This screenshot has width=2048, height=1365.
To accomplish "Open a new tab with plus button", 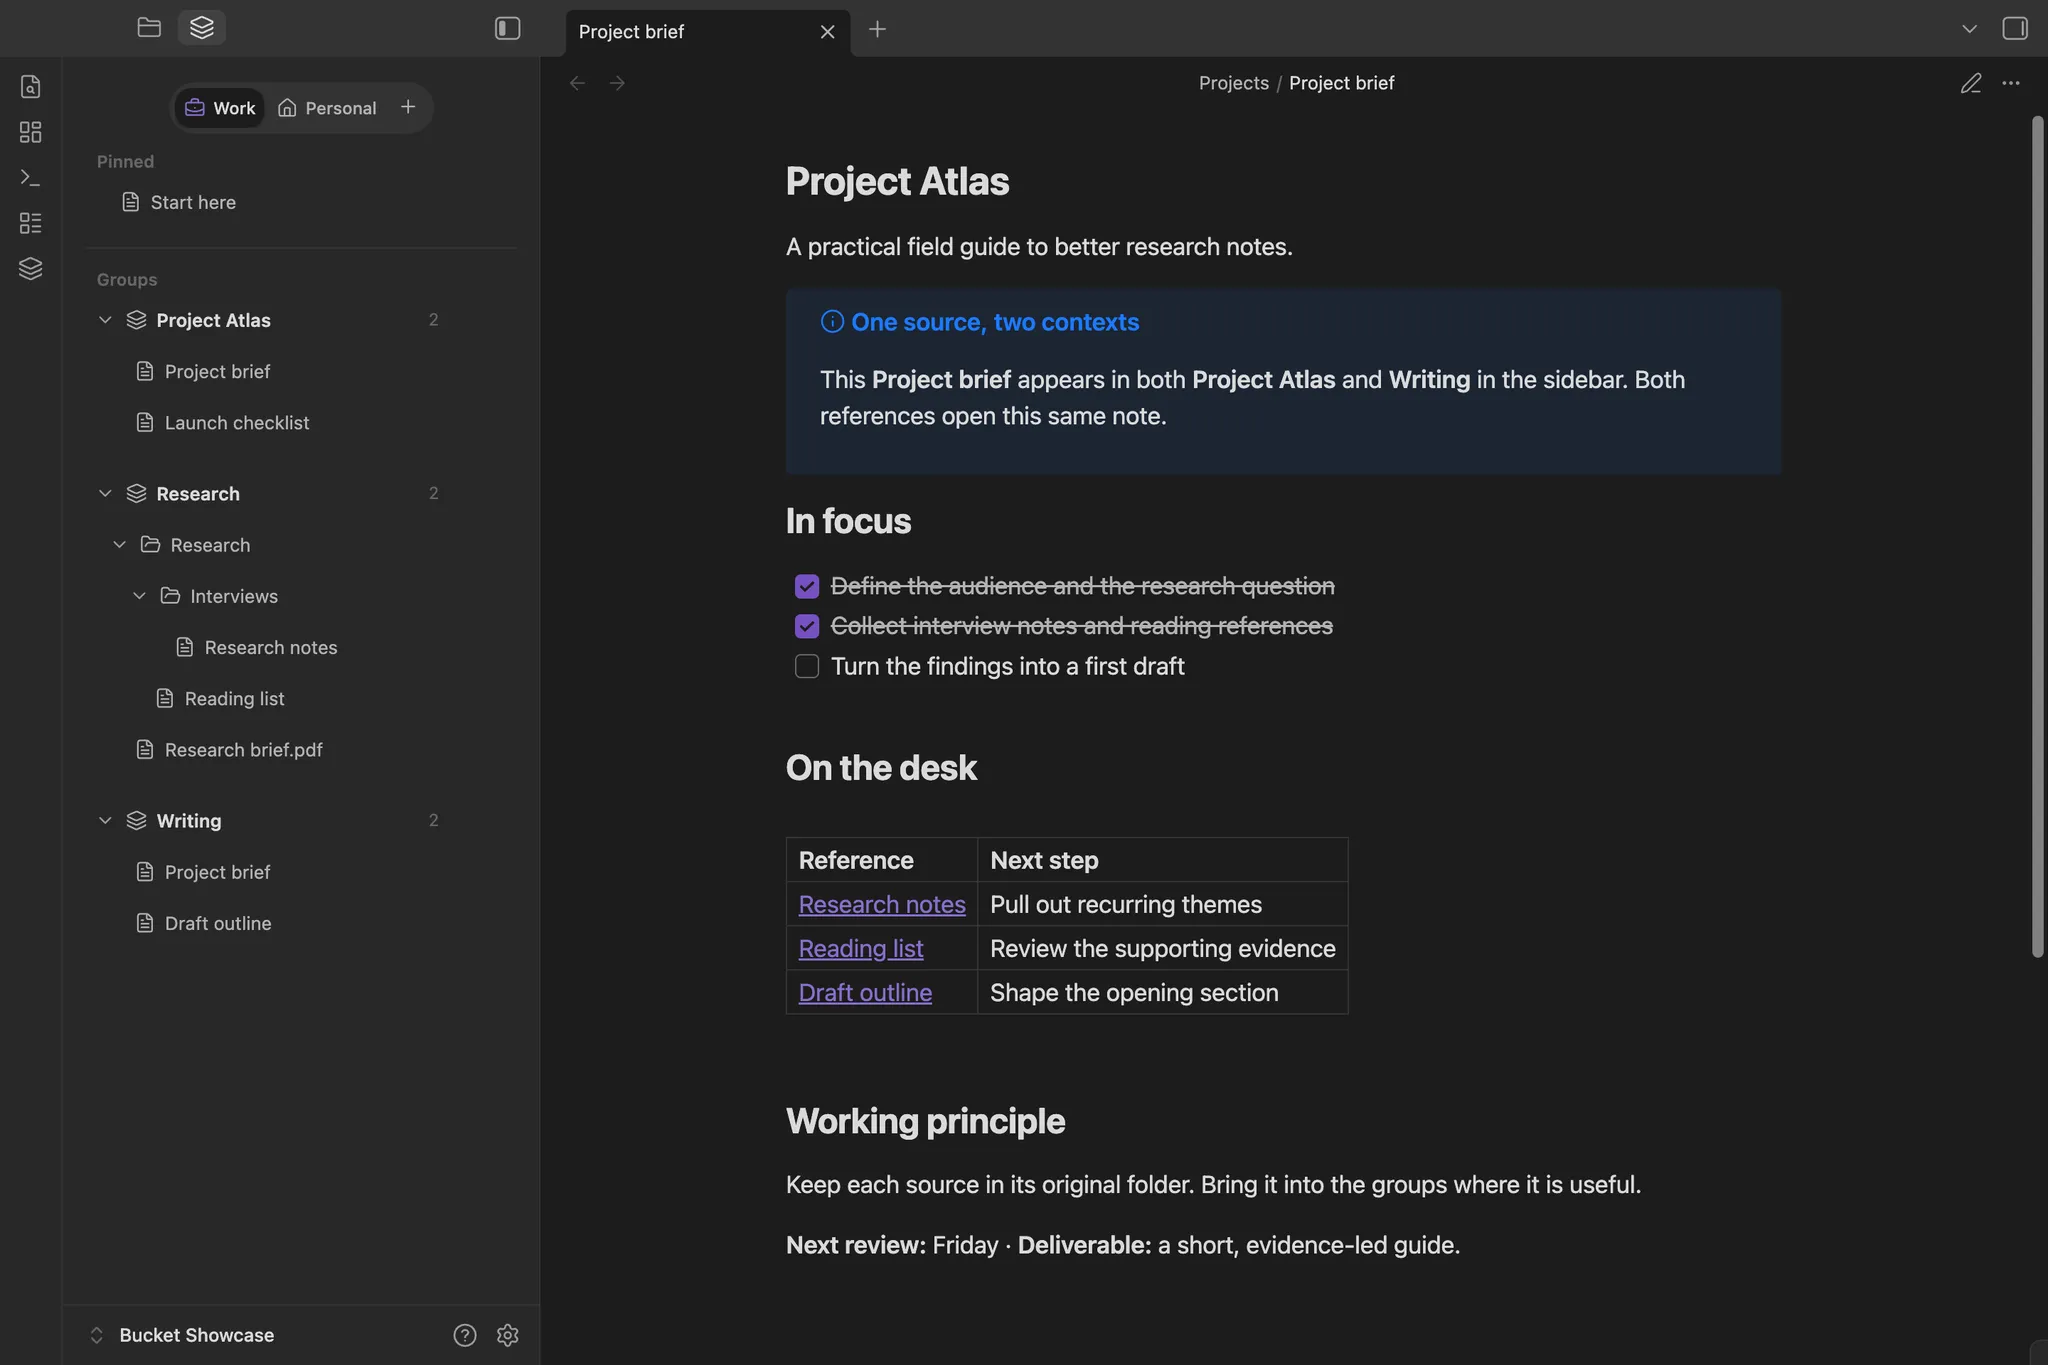I will (x=877, y=30).
